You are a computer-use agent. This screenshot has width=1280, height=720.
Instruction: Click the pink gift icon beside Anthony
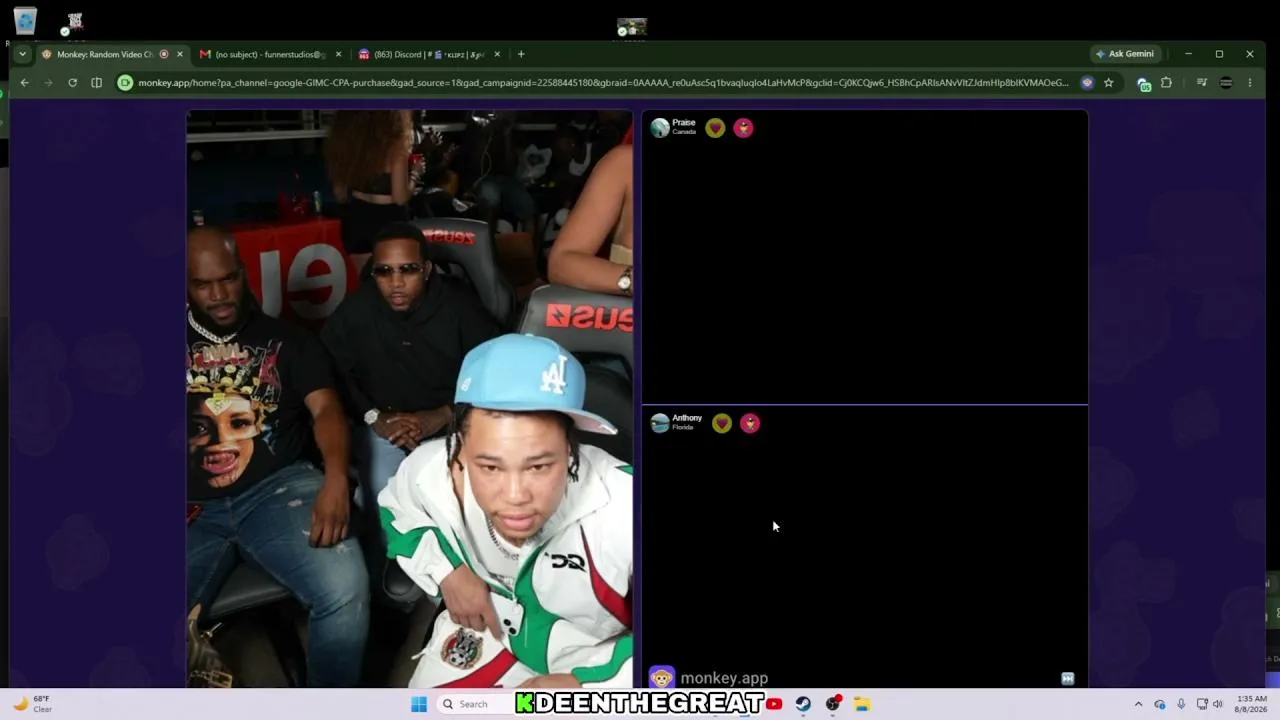[750, 423]
